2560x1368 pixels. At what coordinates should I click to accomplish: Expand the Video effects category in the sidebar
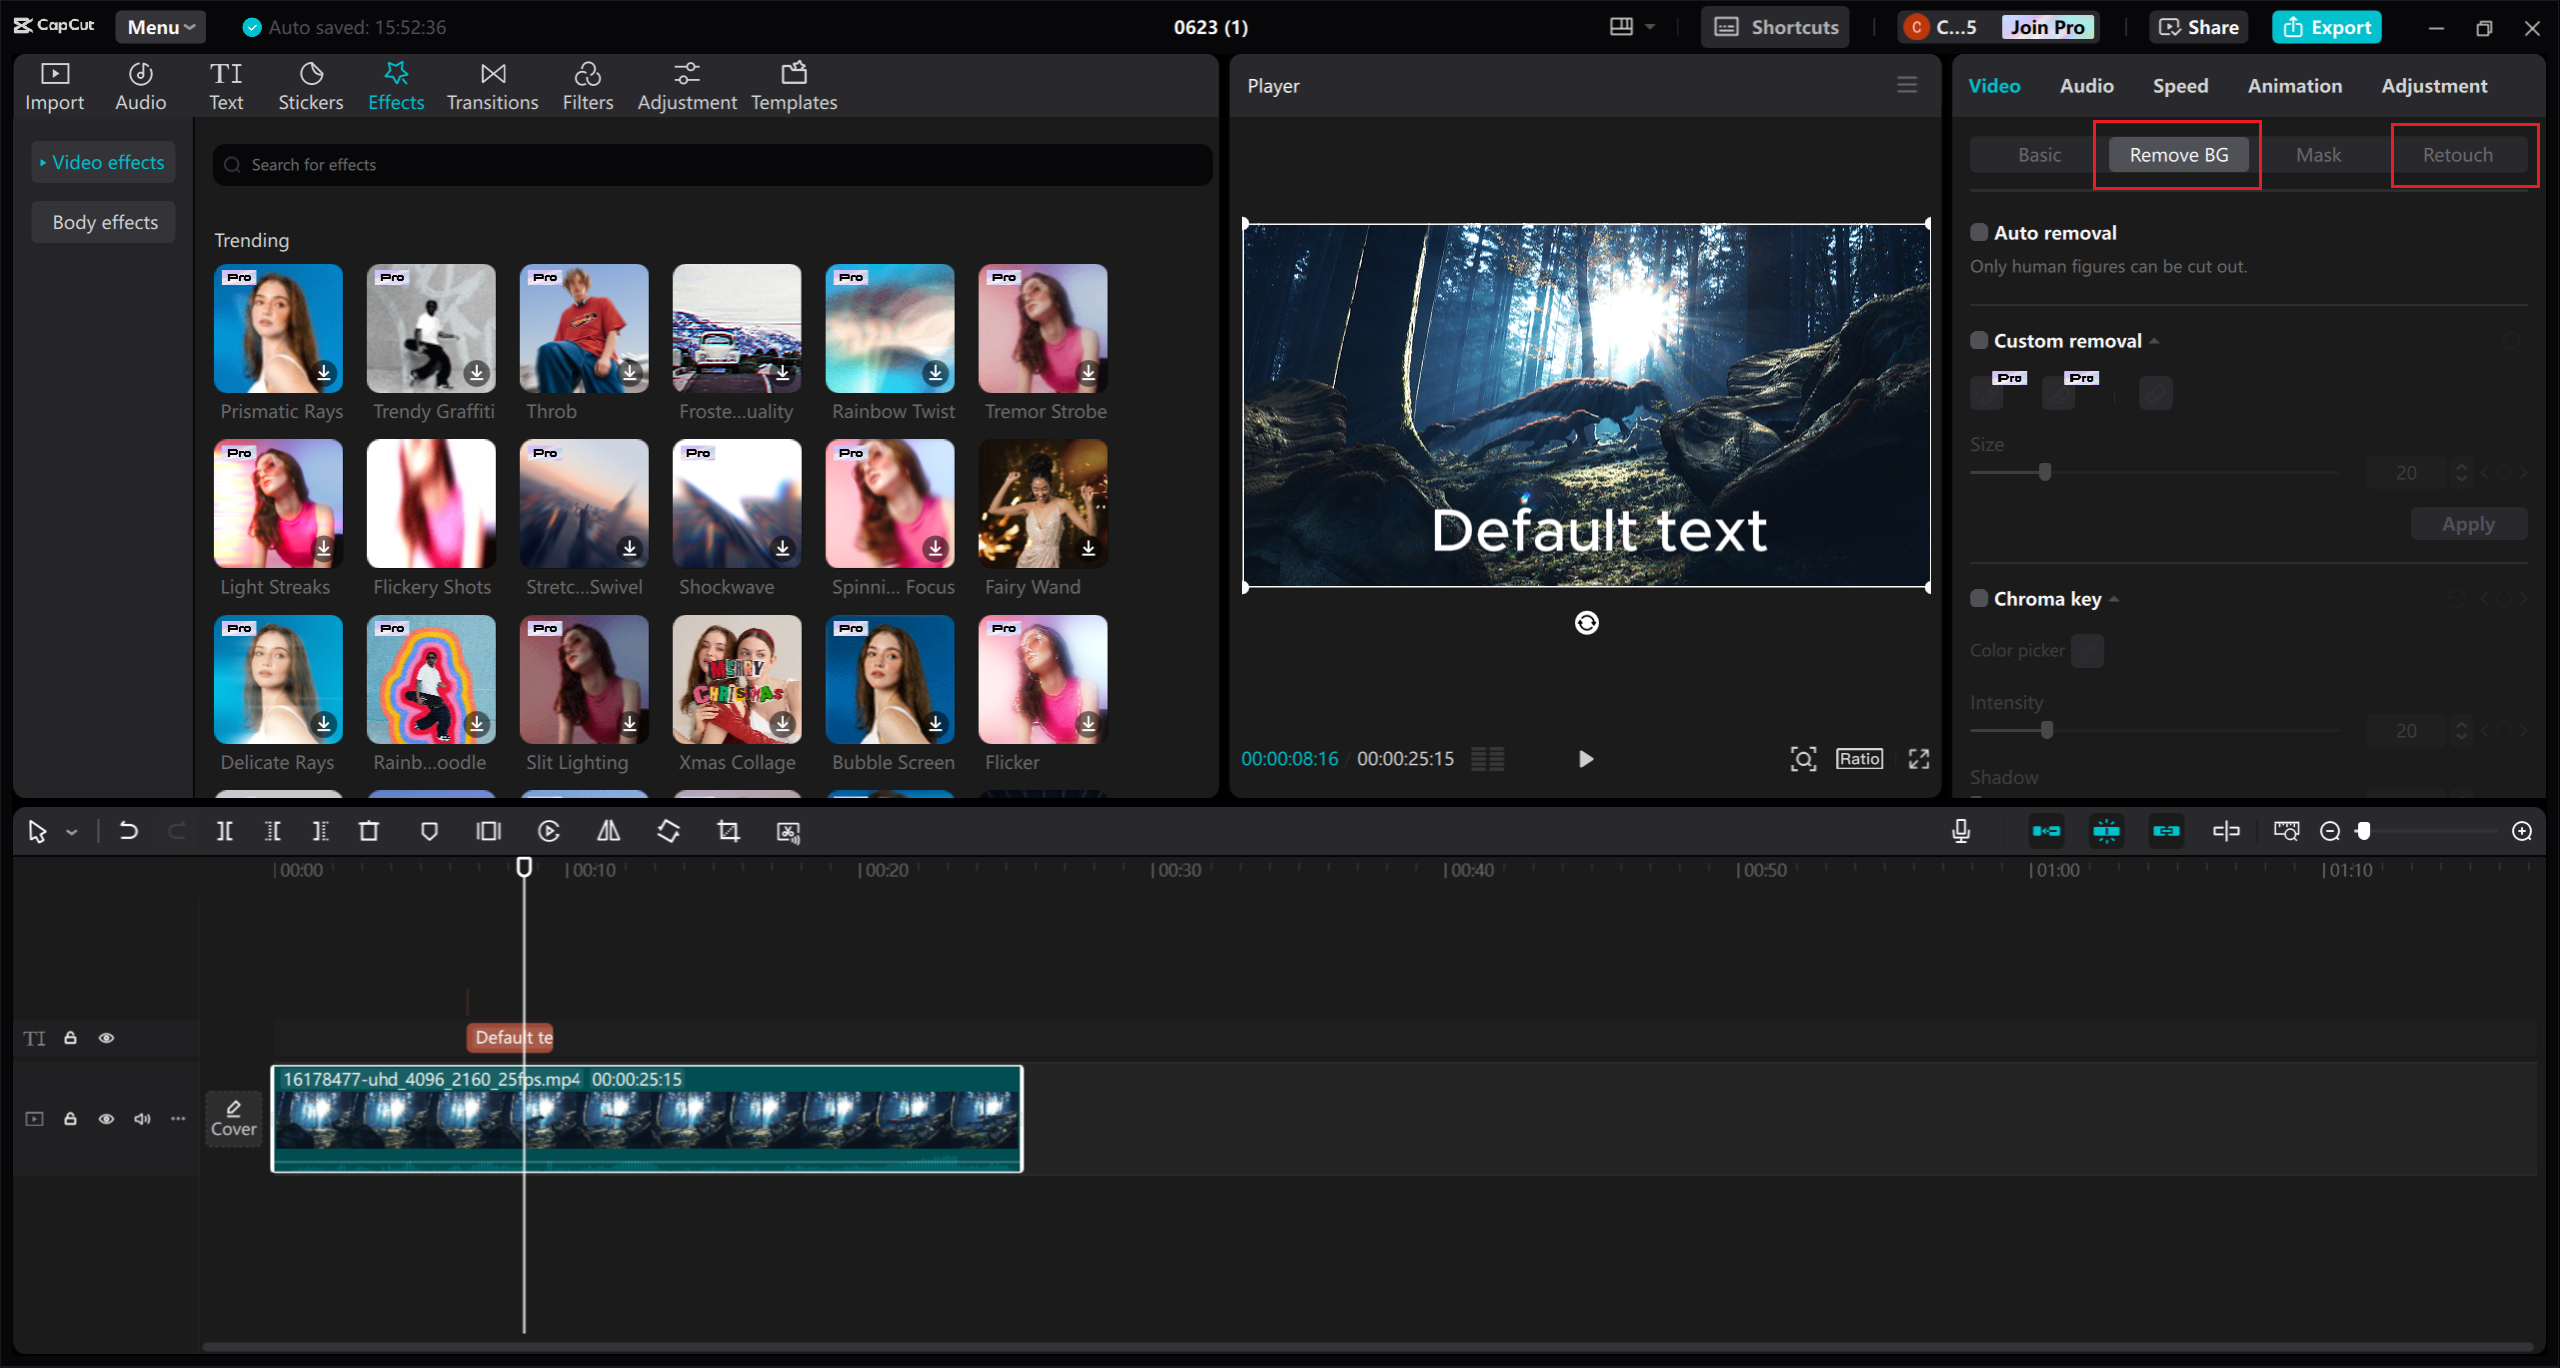point(103,161)
